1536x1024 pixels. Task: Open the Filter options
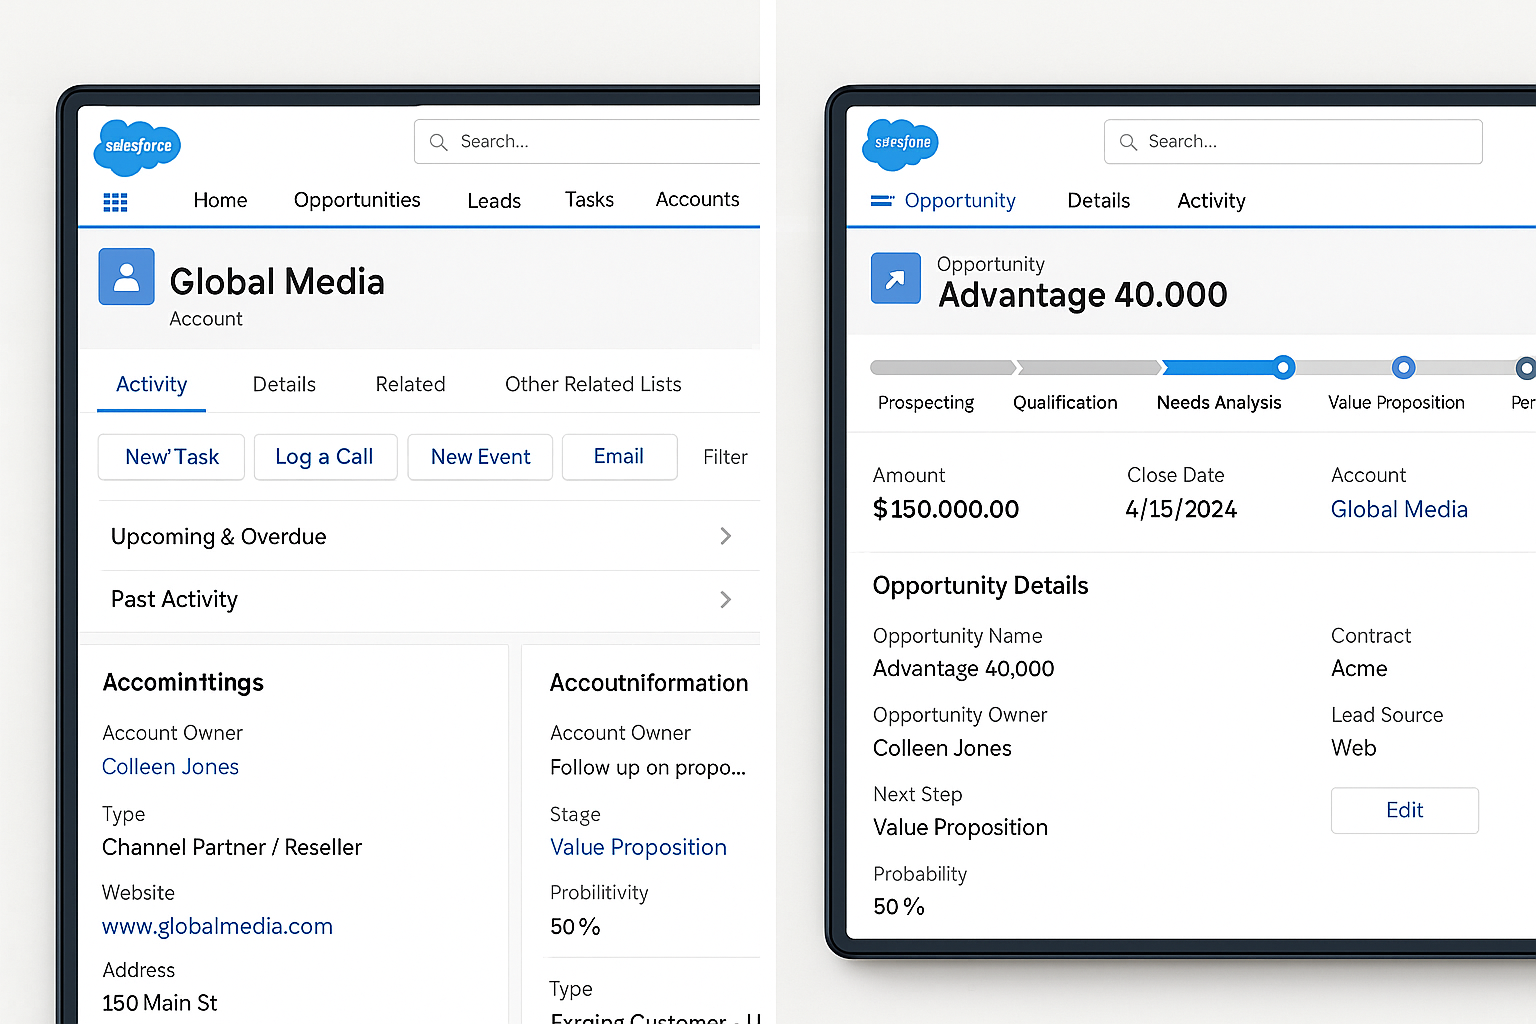pos(724,457)
